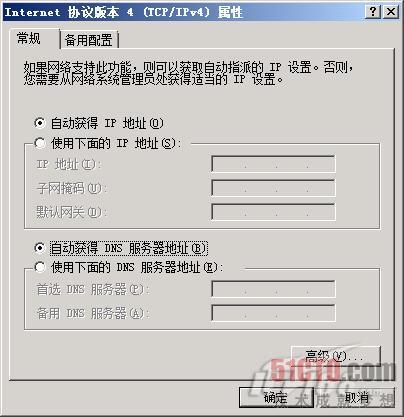
Task: Click the 使用下面的 DNS 服务器地址 label text
Action: 137,267
